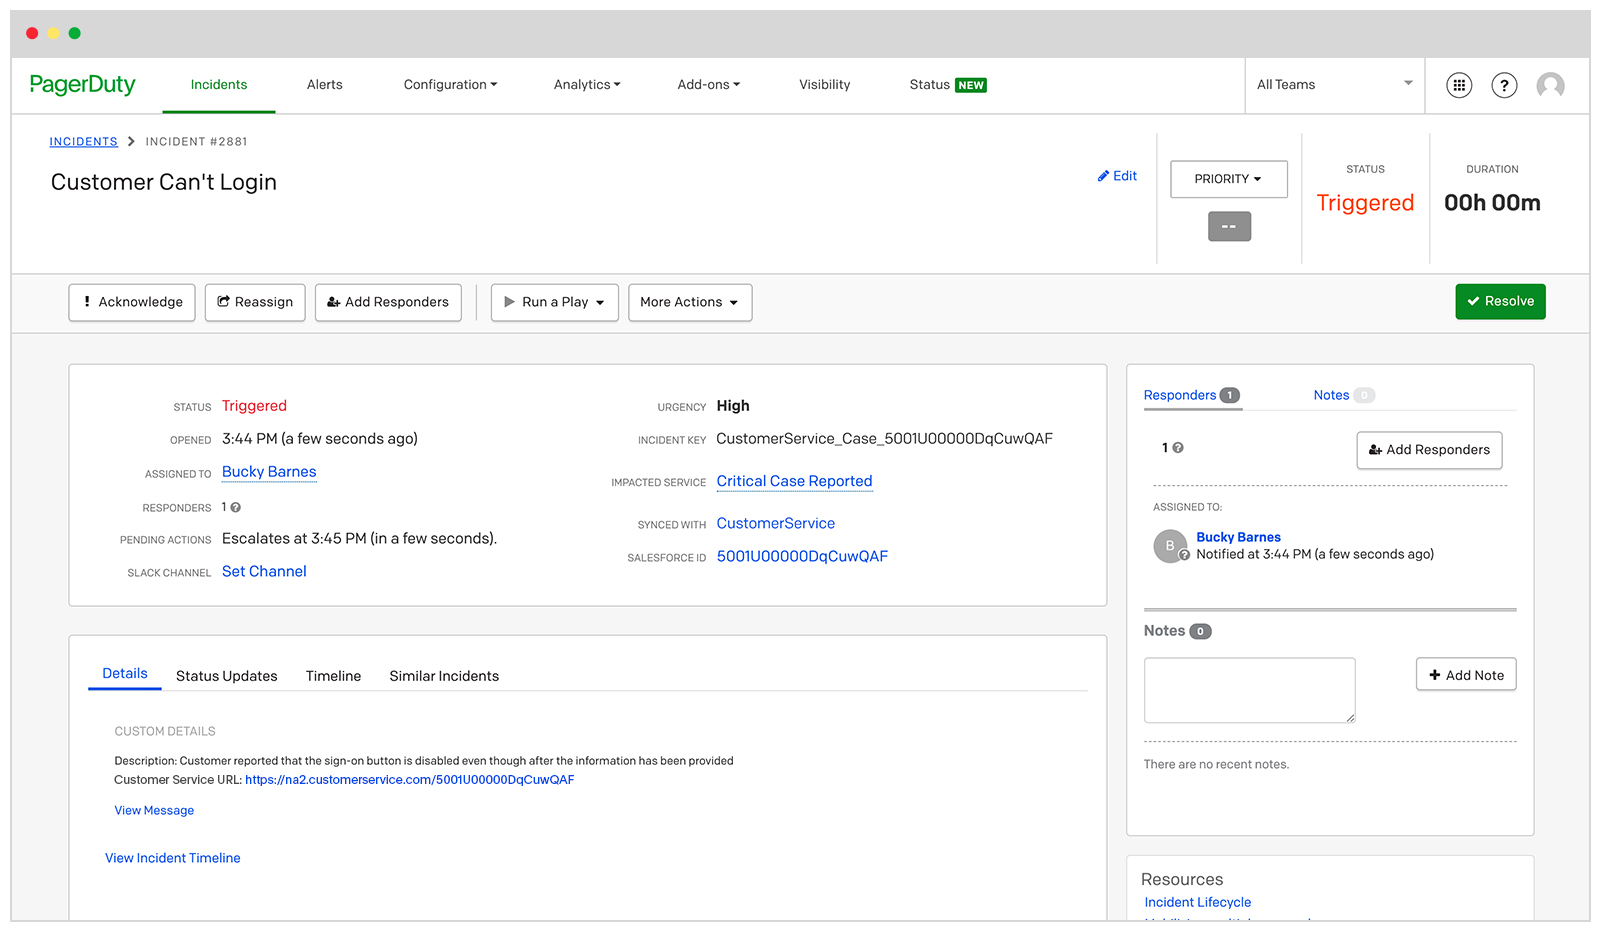Click the Escalates at 3:45 PM text

pyautogui.click(x=359, y=539)
